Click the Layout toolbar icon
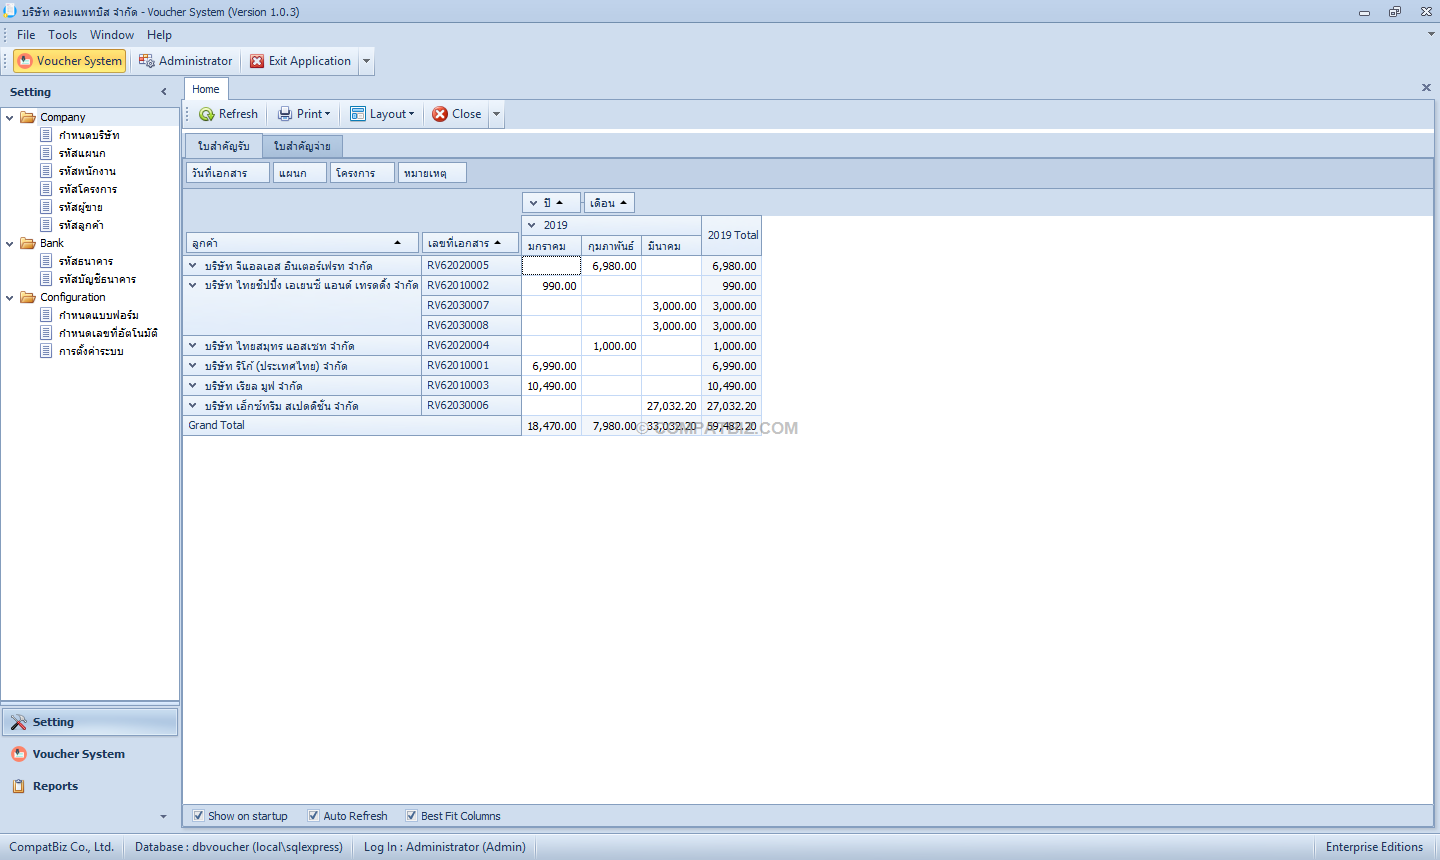The image size is (1440, 860). (x=358, y=114)
